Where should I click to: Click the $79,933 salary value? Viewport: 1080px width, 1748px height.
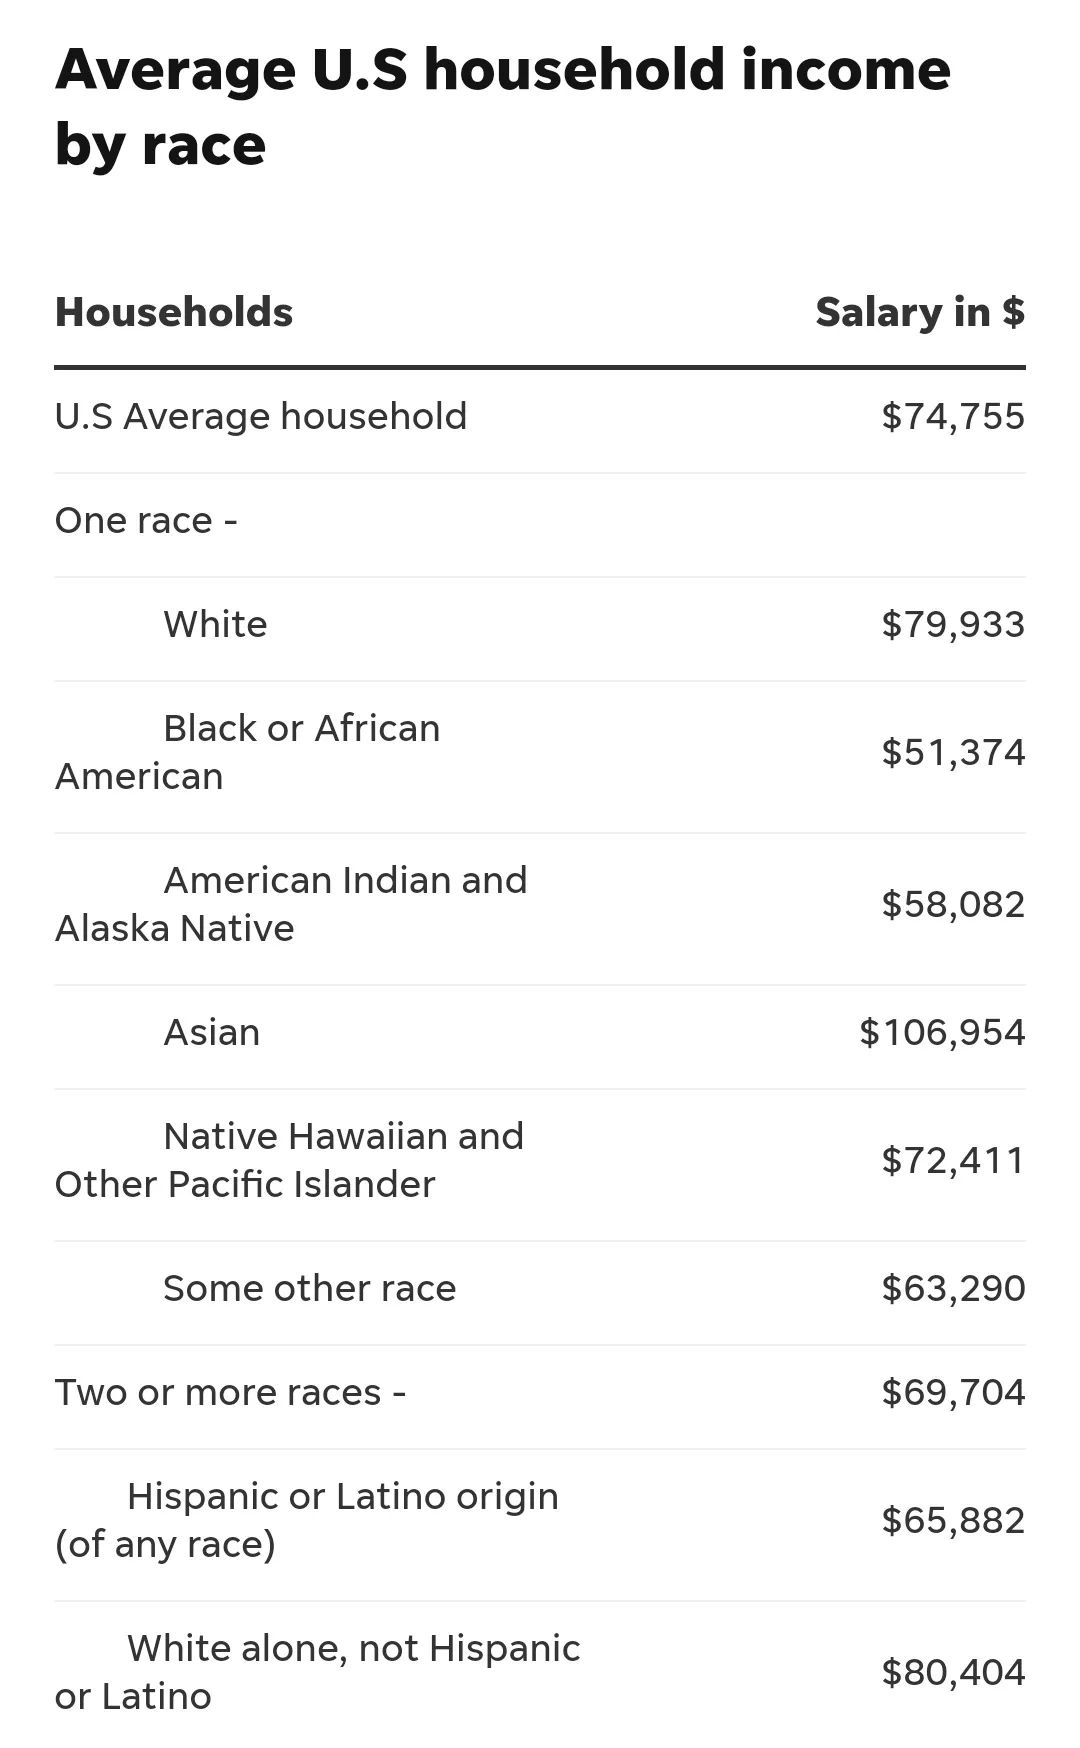pyautogui.click(x=953, y=624)
